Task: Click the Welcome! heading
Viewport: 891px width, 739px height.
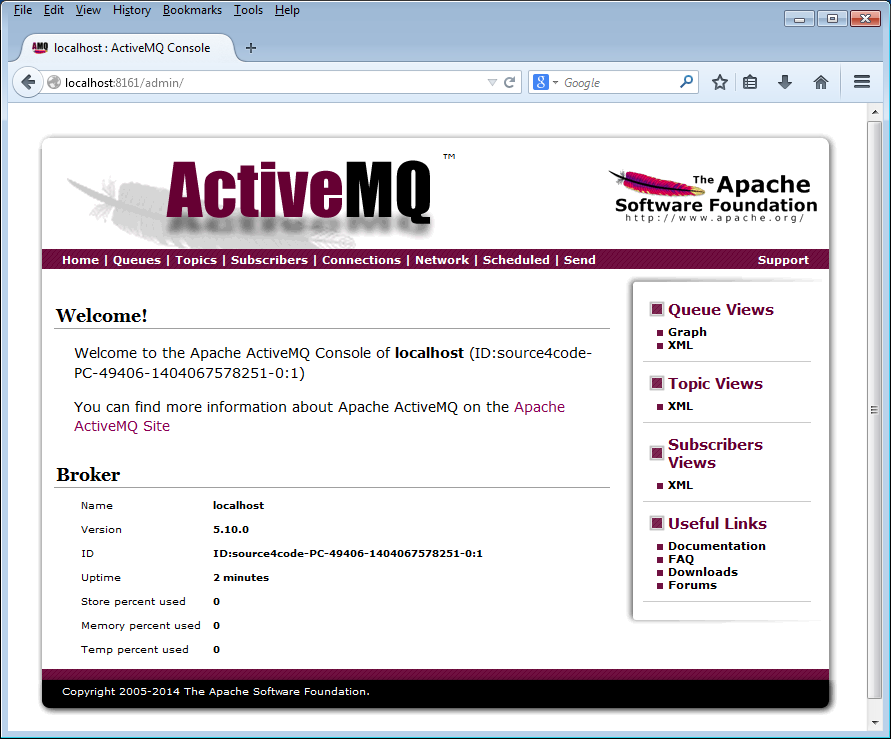Action: (102, 315)
